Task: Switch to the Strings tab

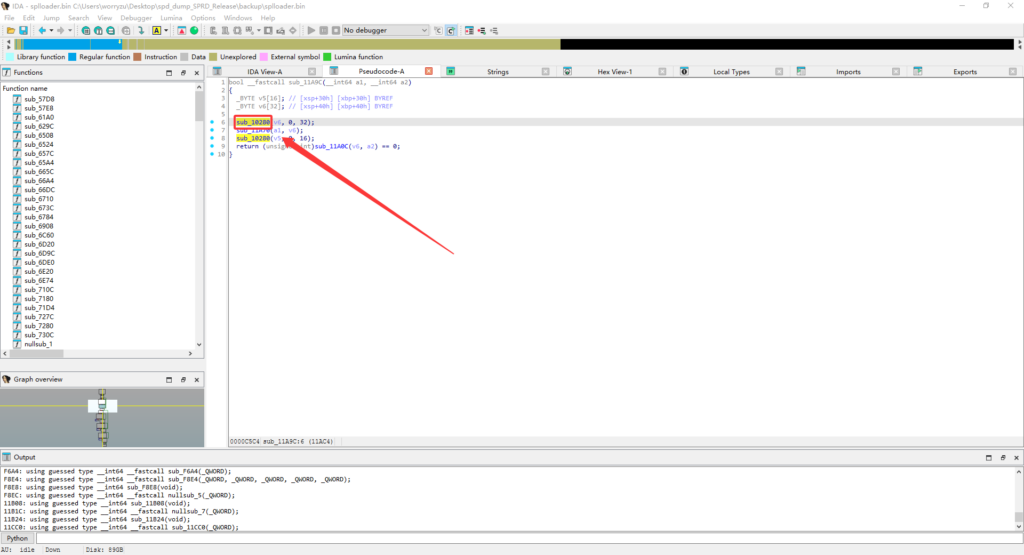Action: [x=498, y=72]
